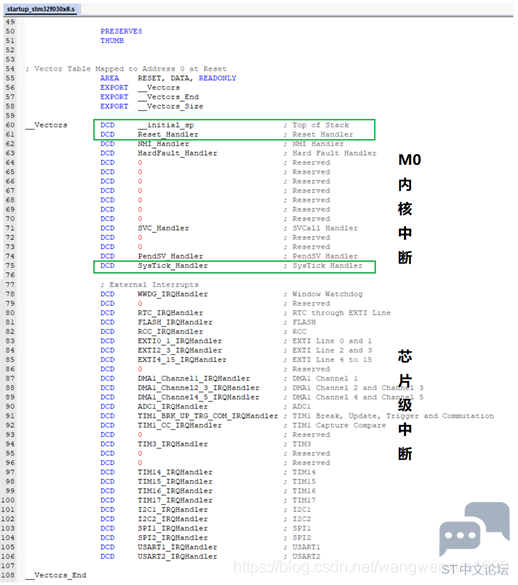This screenshot has width=518, height=585.
Task: Click the TIM1_CC_IRQHandler entry
Action: tap(180, 425)
